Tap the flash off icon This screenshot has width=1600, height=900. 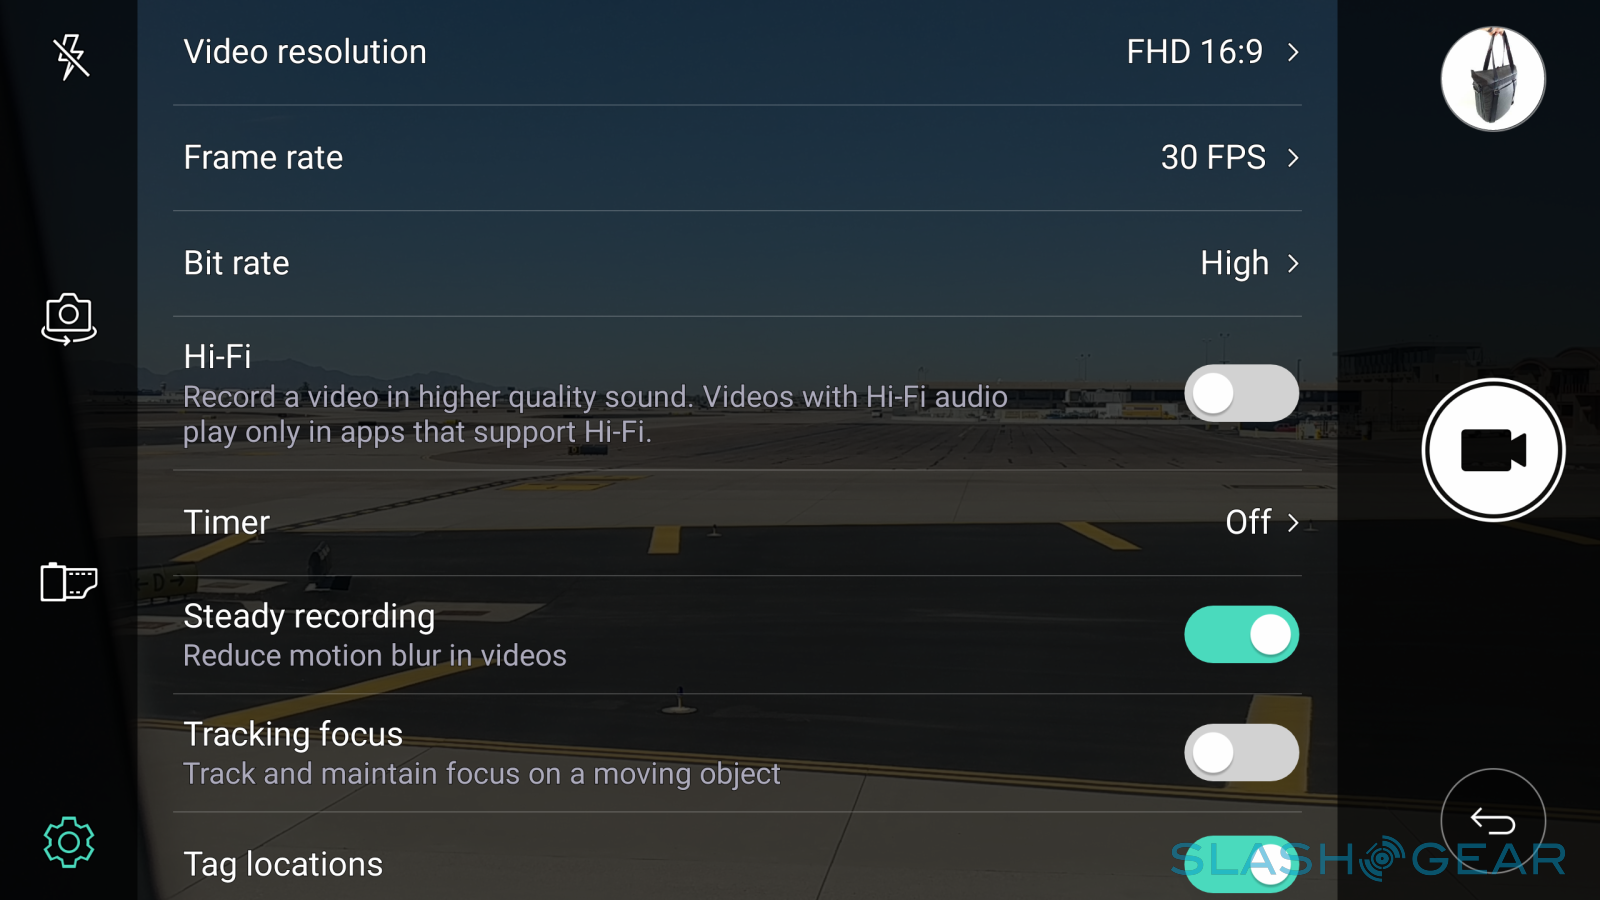pos(71,56)
